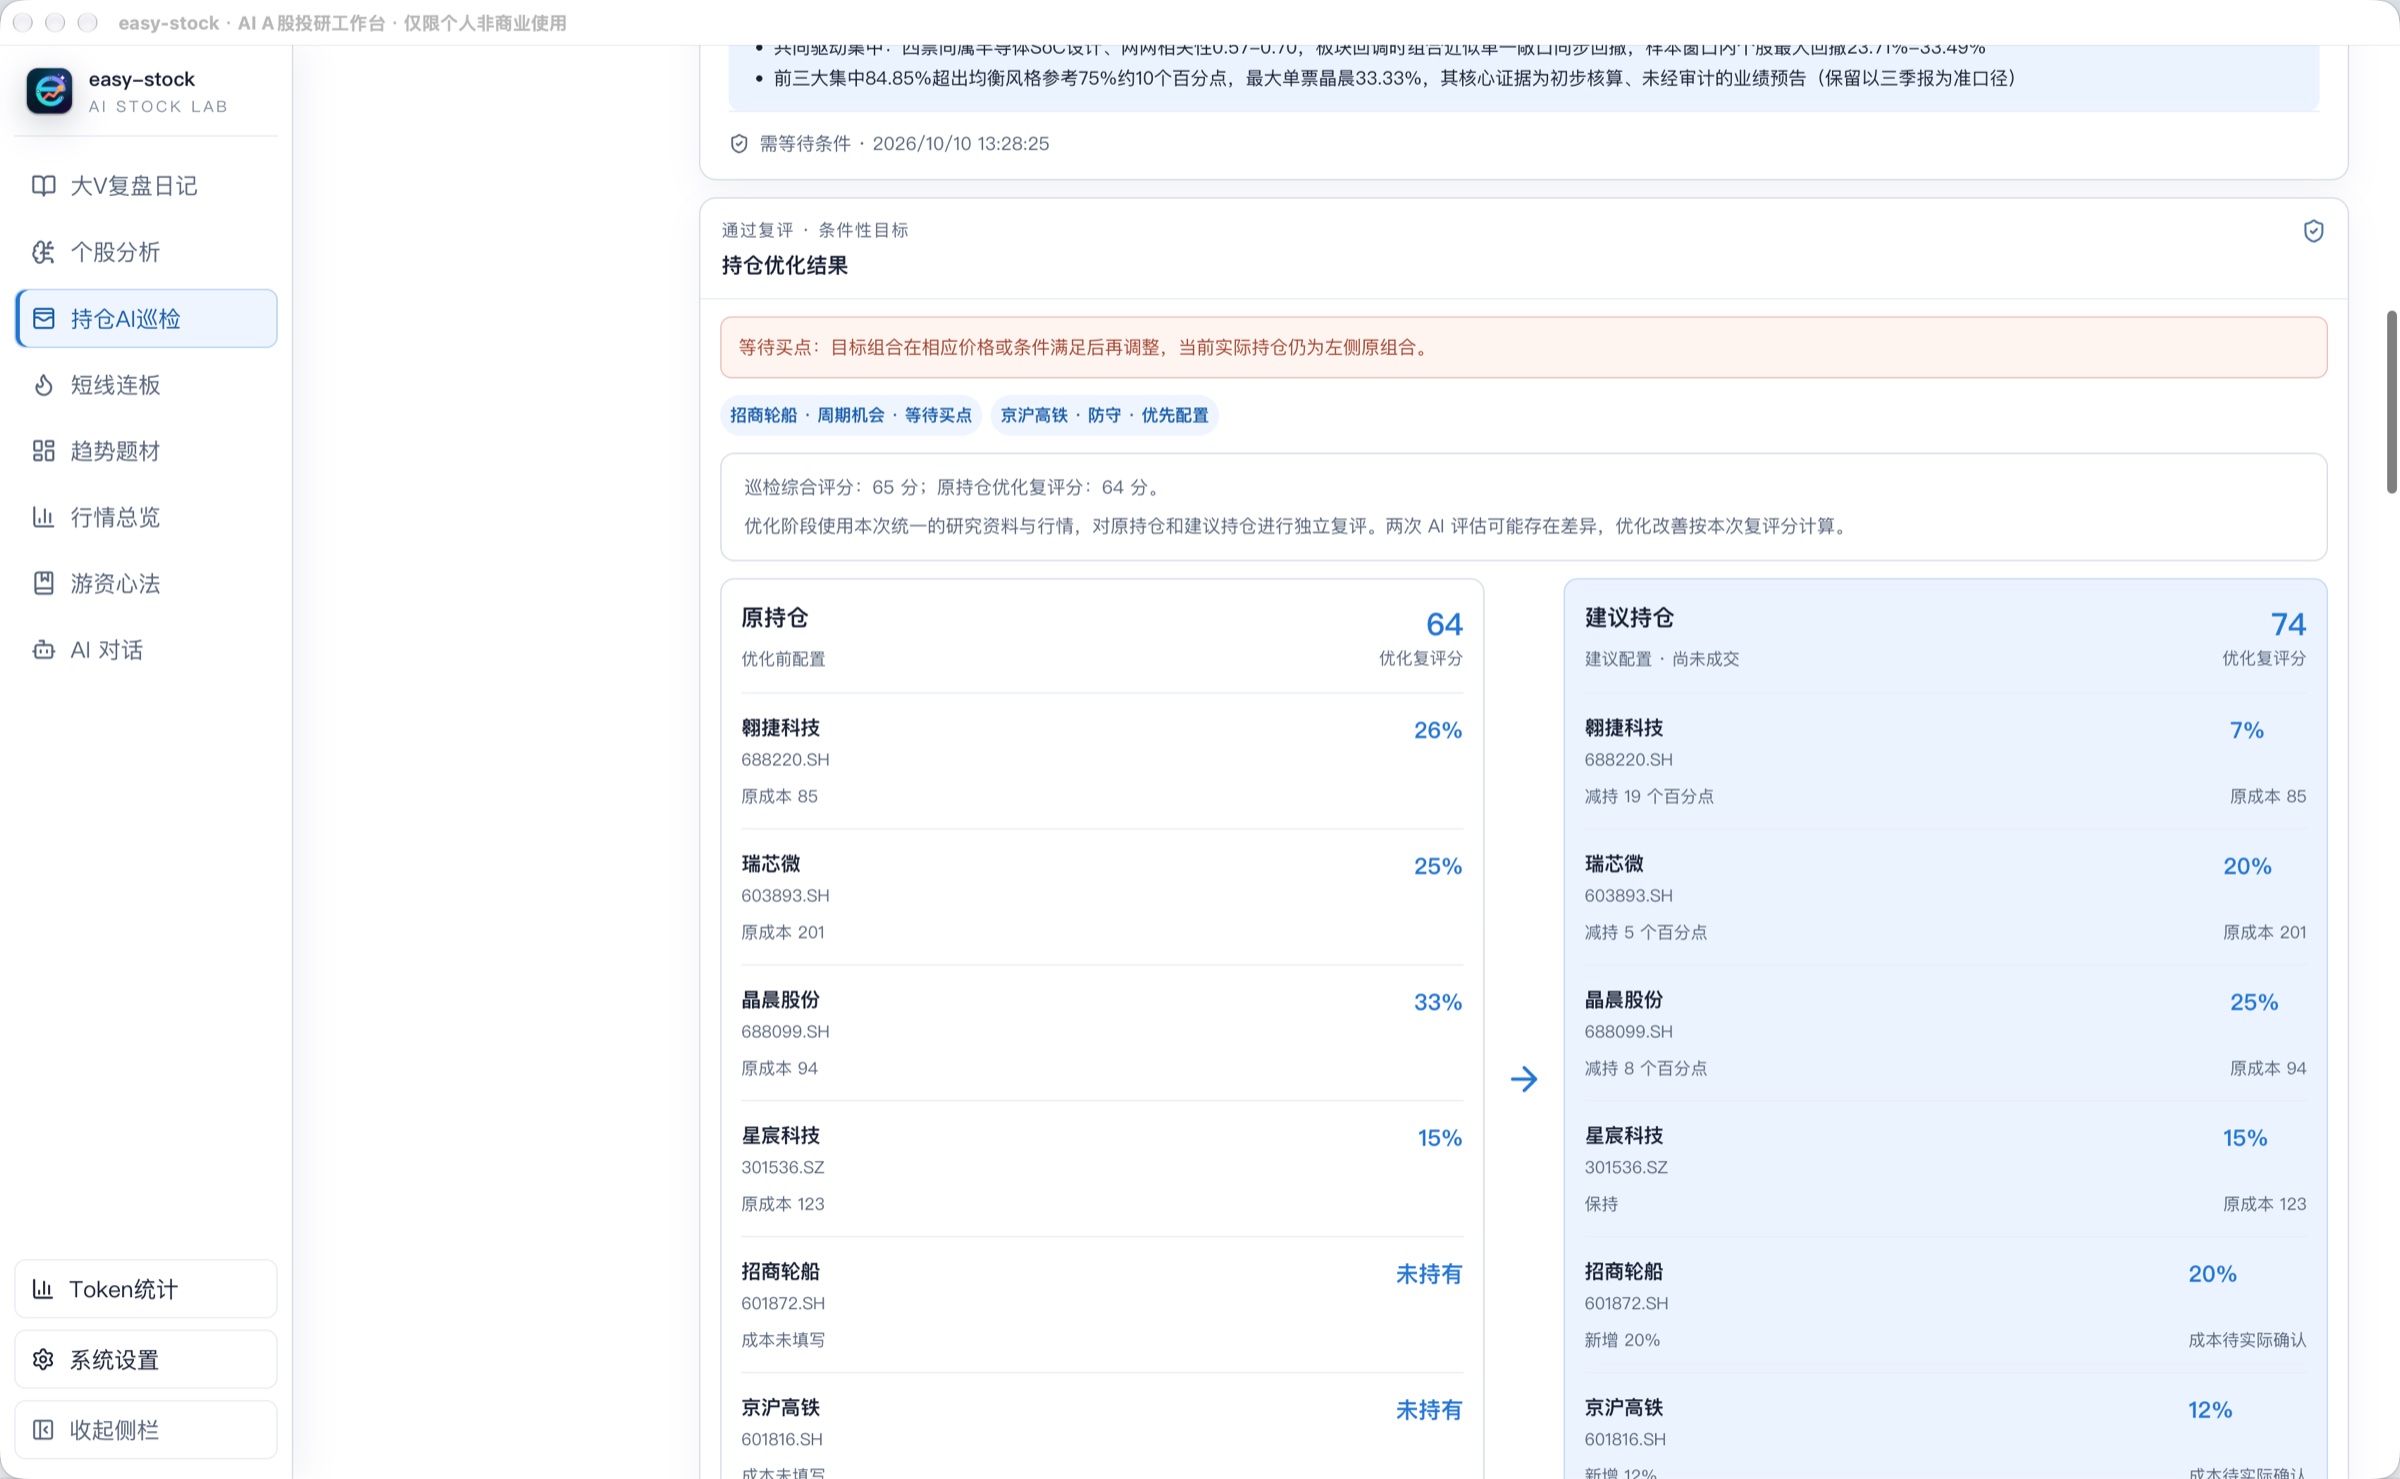Click the arrow between 原持仓 and 建议持仓
The image size is (2400, 1479).
[1524, 1079]
